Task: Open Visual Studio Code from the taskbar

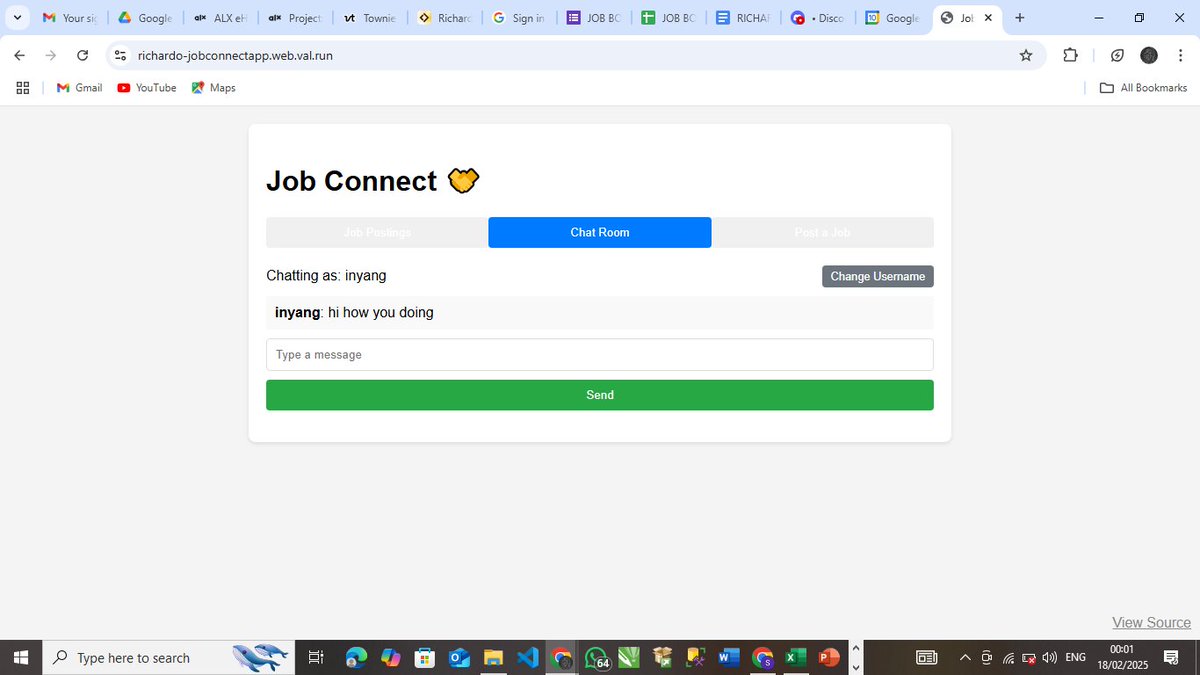Action: click(x=527, y=657)
